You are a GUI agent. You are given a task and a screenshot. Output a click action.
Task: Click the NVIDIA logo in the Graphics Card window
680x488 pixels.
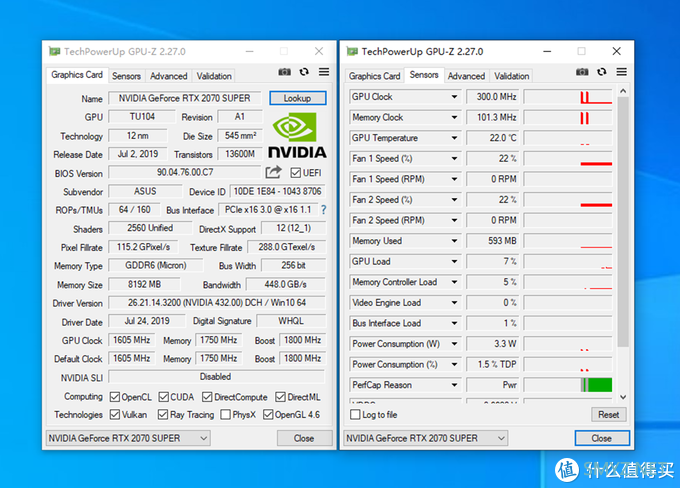(x=297, y=135)
